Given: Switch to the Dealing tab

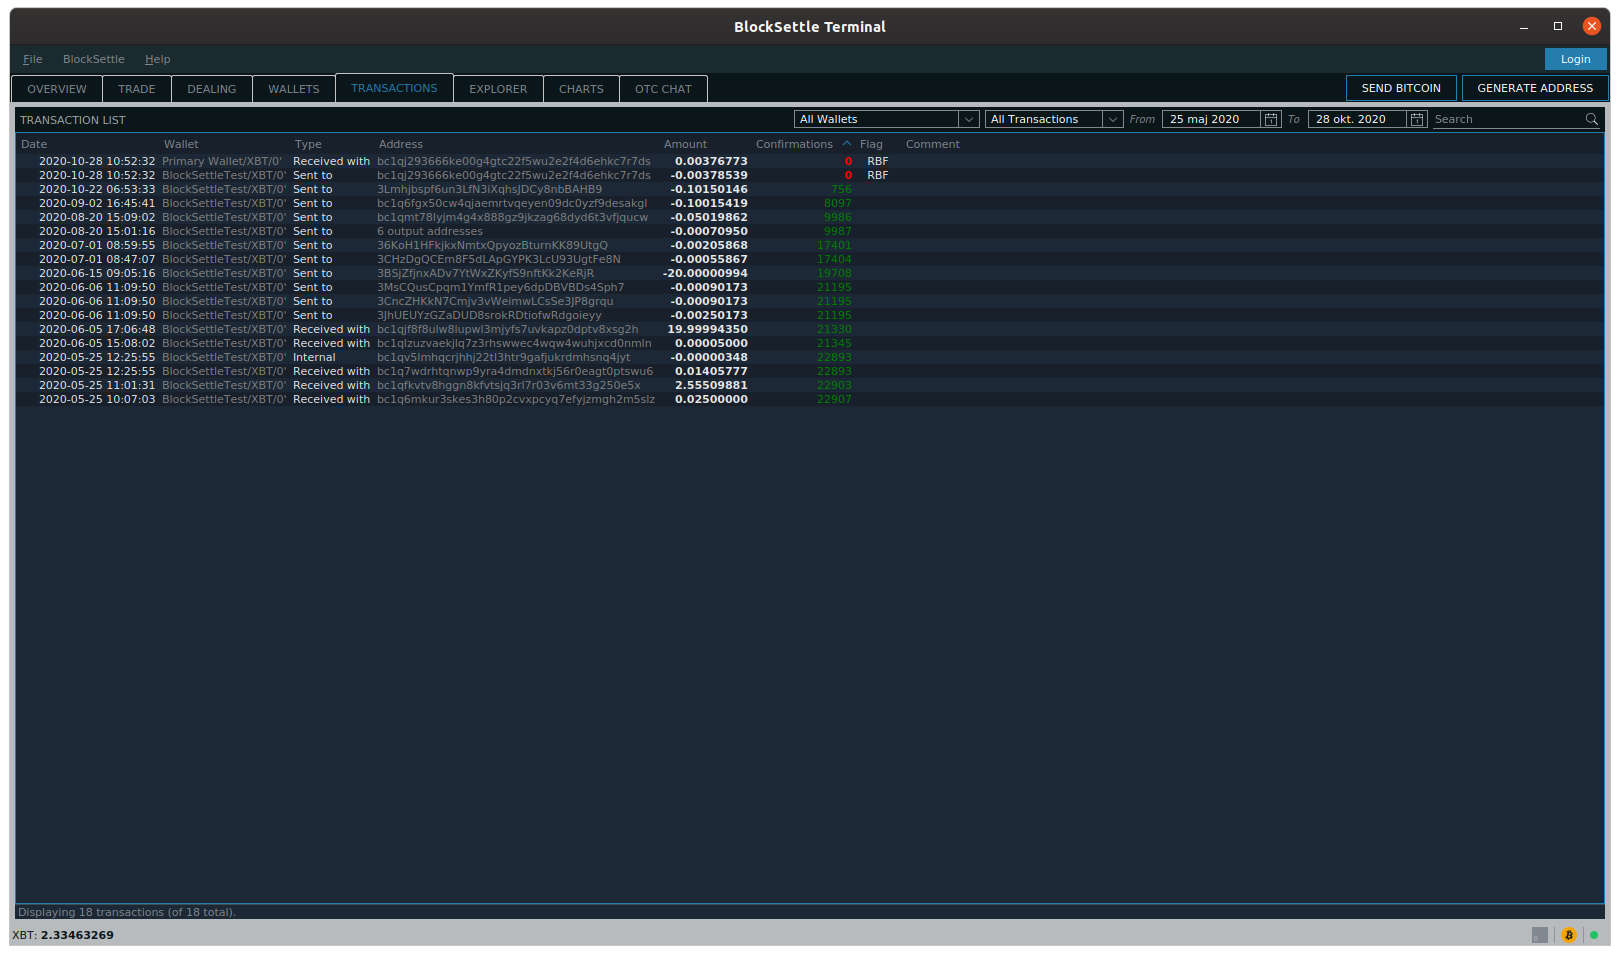Looking at the screenshot, I should coord(212,89).
